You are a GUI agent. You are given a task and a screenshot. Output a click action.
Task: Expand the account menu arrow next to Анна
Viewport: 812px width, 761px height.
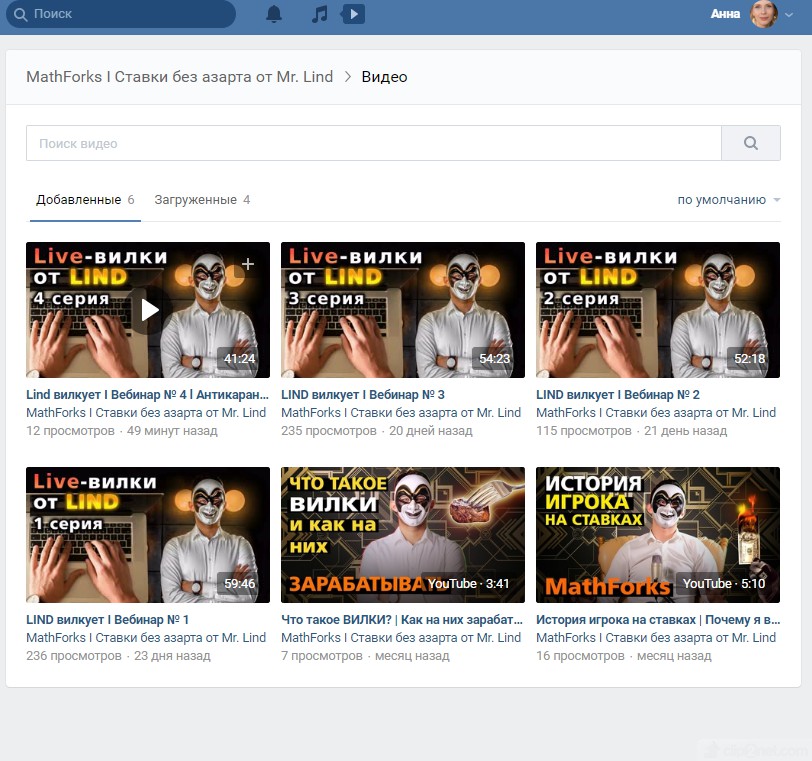789,14
